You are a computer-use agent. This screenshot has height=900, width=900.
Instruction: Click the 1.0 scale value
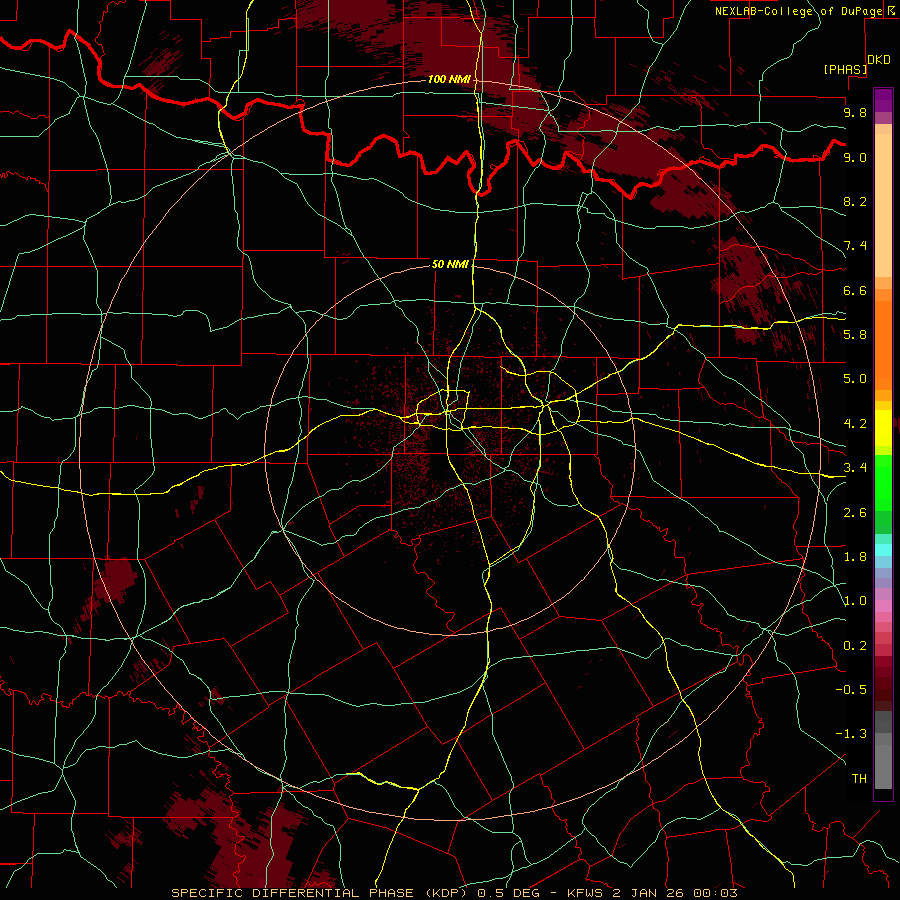855,601
